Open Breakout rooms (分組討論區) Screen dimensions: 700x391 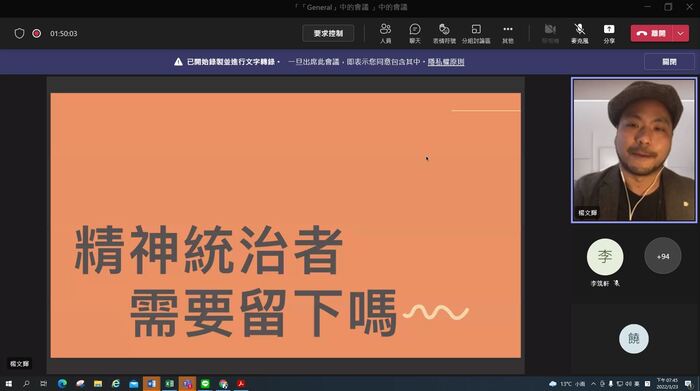[x=476, y=33]
